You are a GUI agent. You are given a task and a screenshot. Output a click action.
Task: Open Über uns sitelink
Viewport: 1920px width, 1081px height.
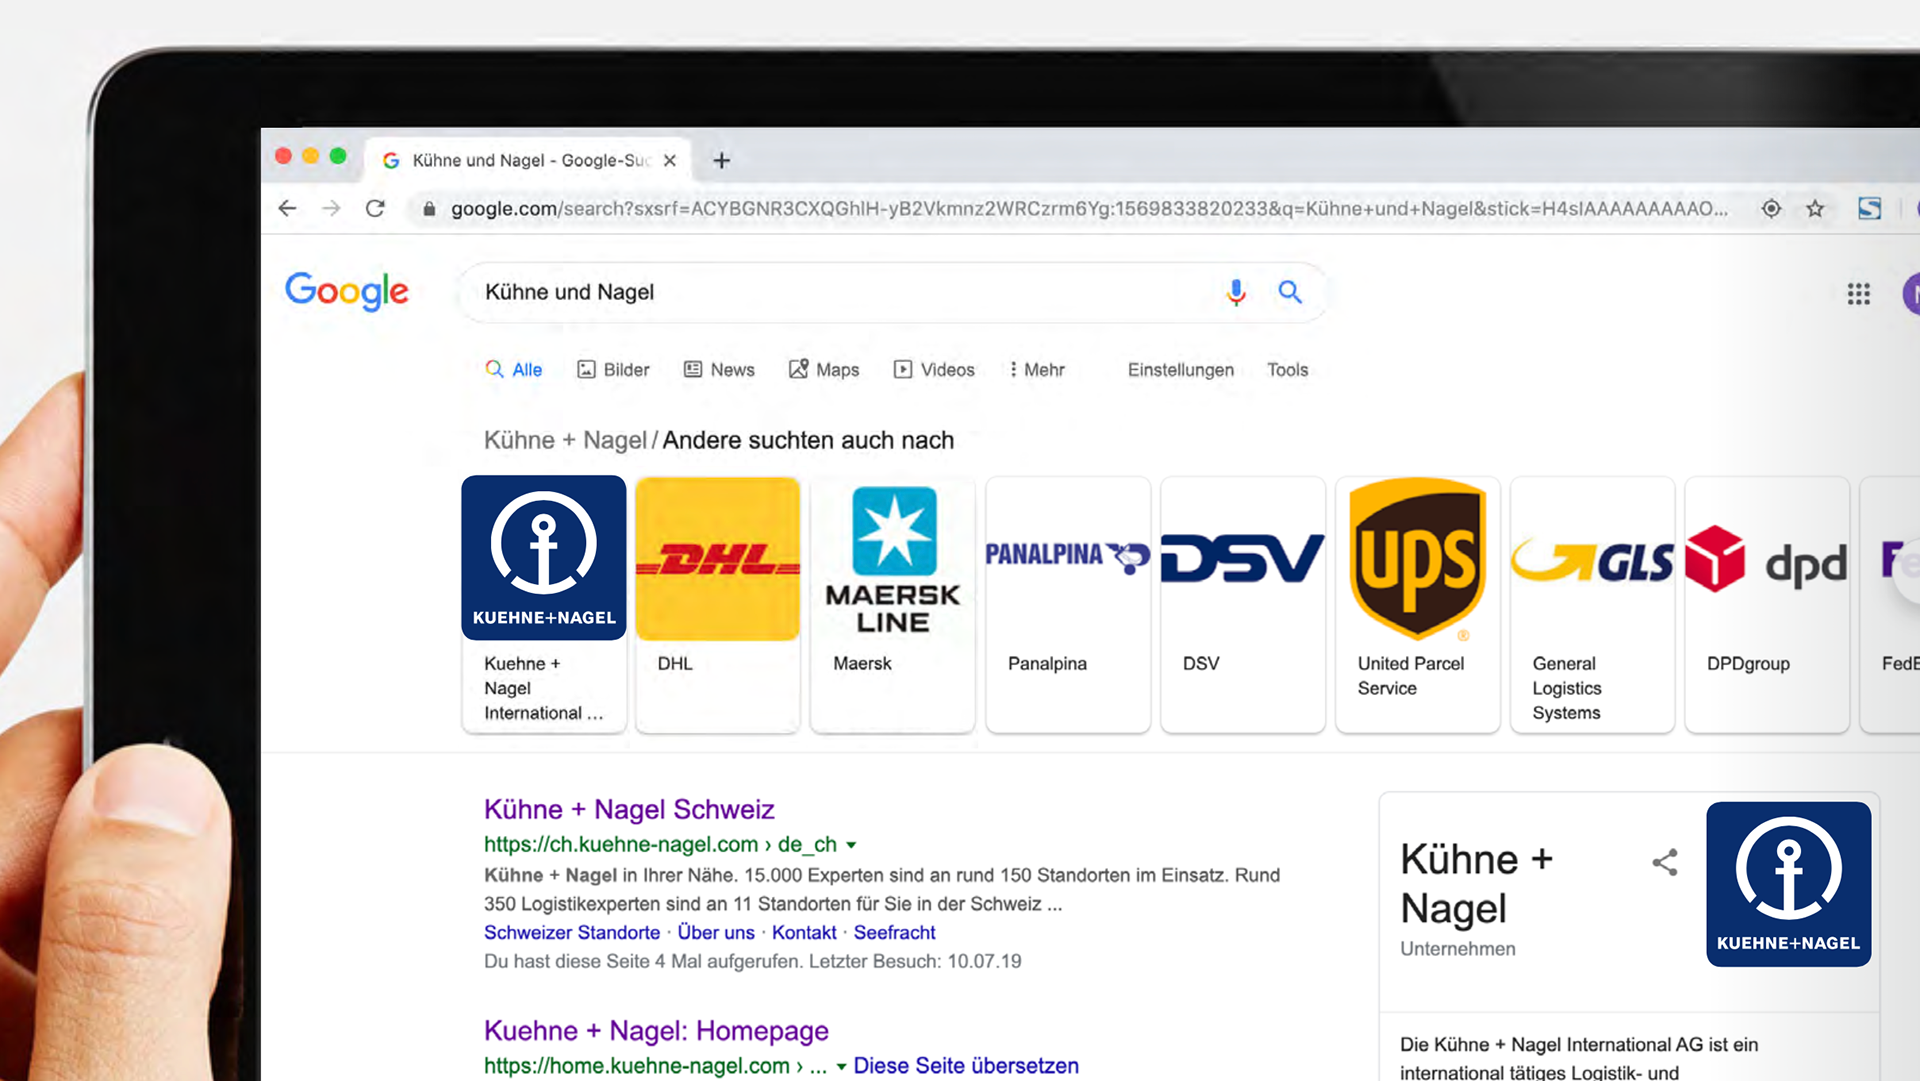716,932
